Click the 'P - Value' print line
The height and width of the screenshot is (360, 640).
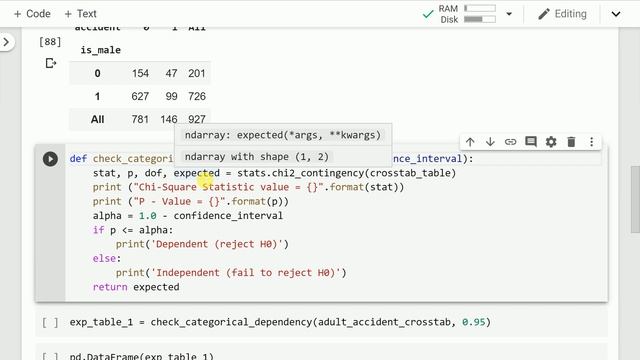191,201
